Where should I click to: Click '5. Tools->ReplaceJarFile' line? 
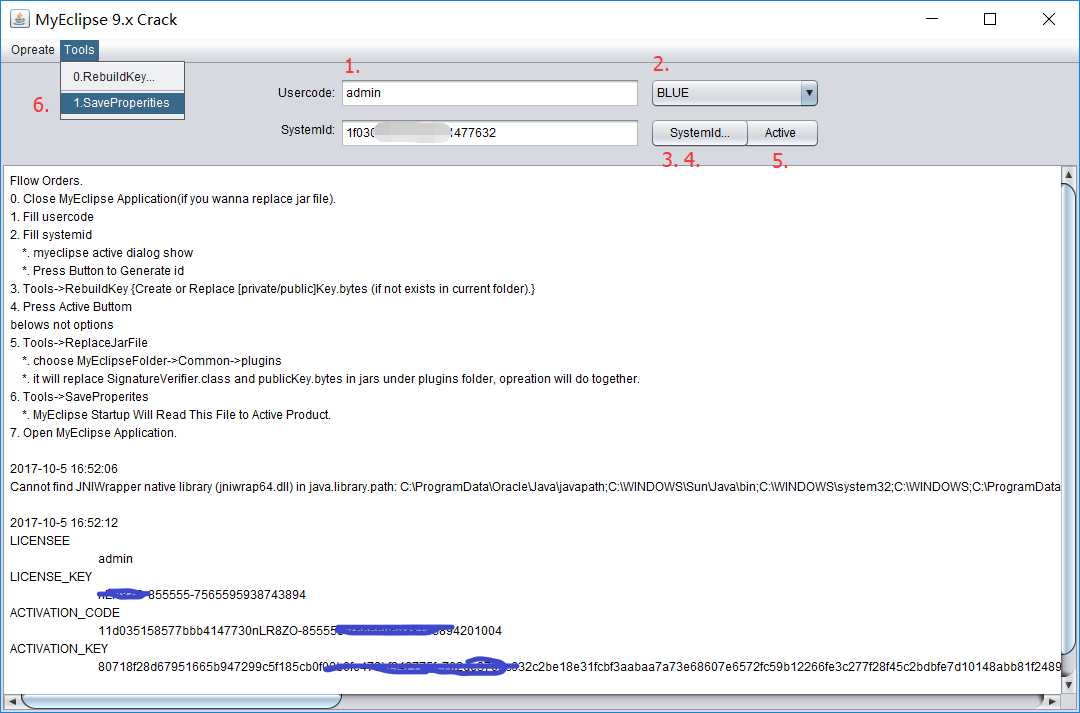pyautogui.click(x=79, y=342)
